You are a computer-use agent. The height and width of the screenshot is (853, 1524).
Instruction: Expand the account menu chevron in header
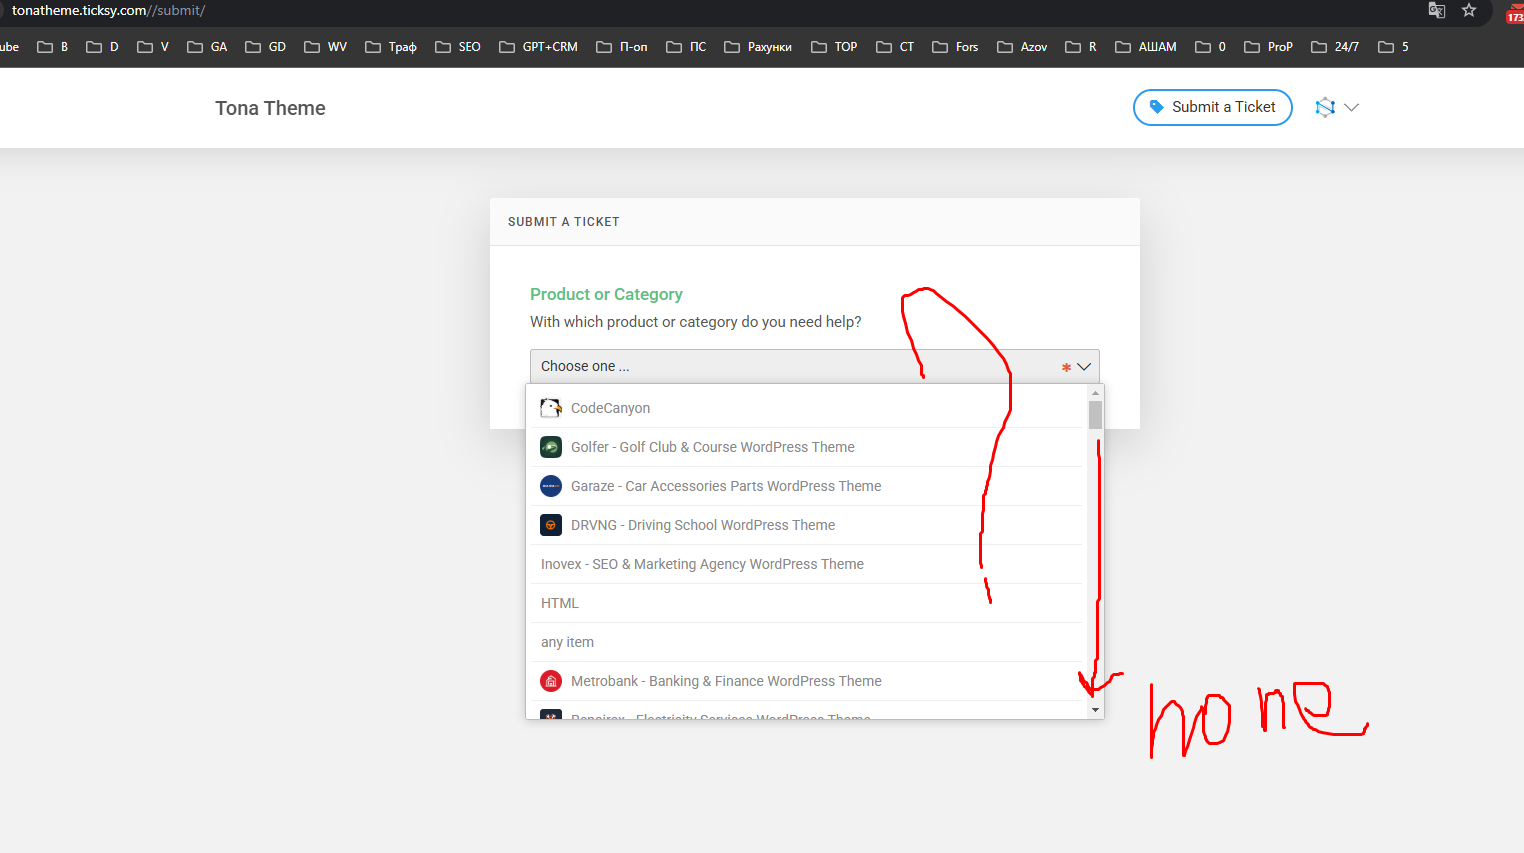[1351, 107]
